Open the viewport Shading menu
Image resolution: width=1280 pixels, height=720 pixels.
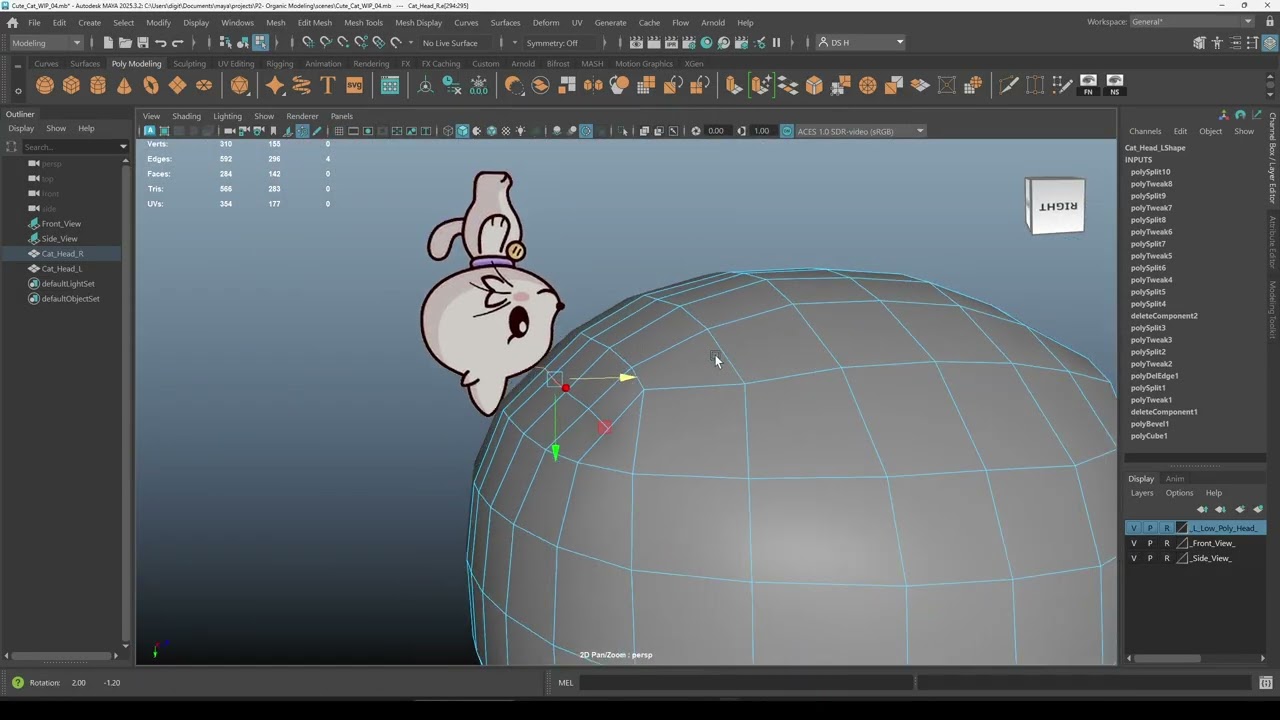coord(186,116)
